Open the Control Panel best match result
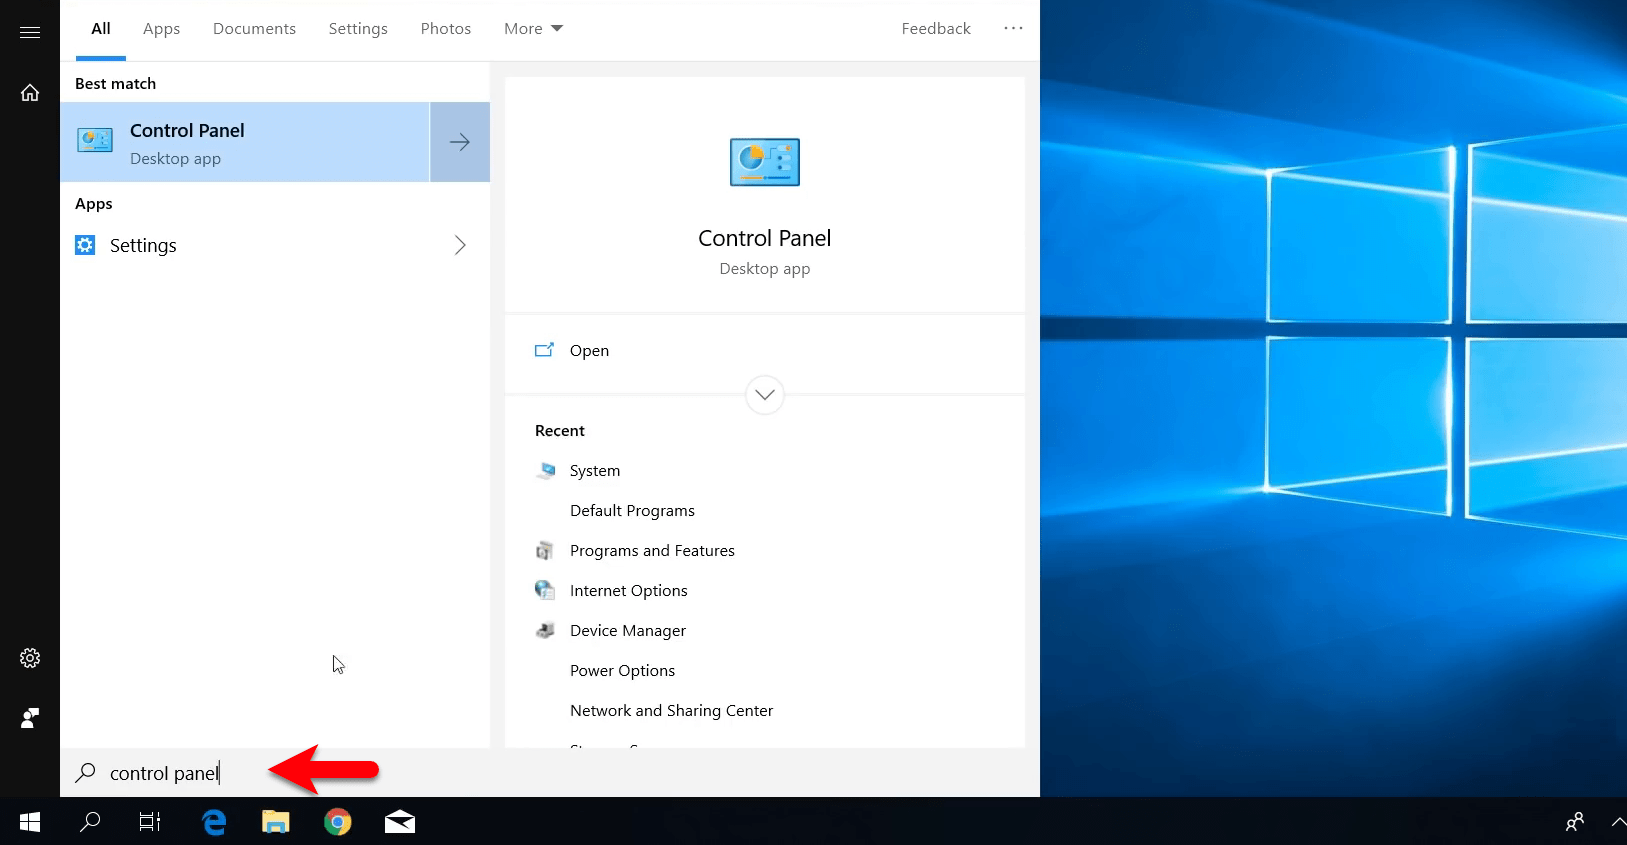The image size is (1627, 845). (x=245, y=142)
